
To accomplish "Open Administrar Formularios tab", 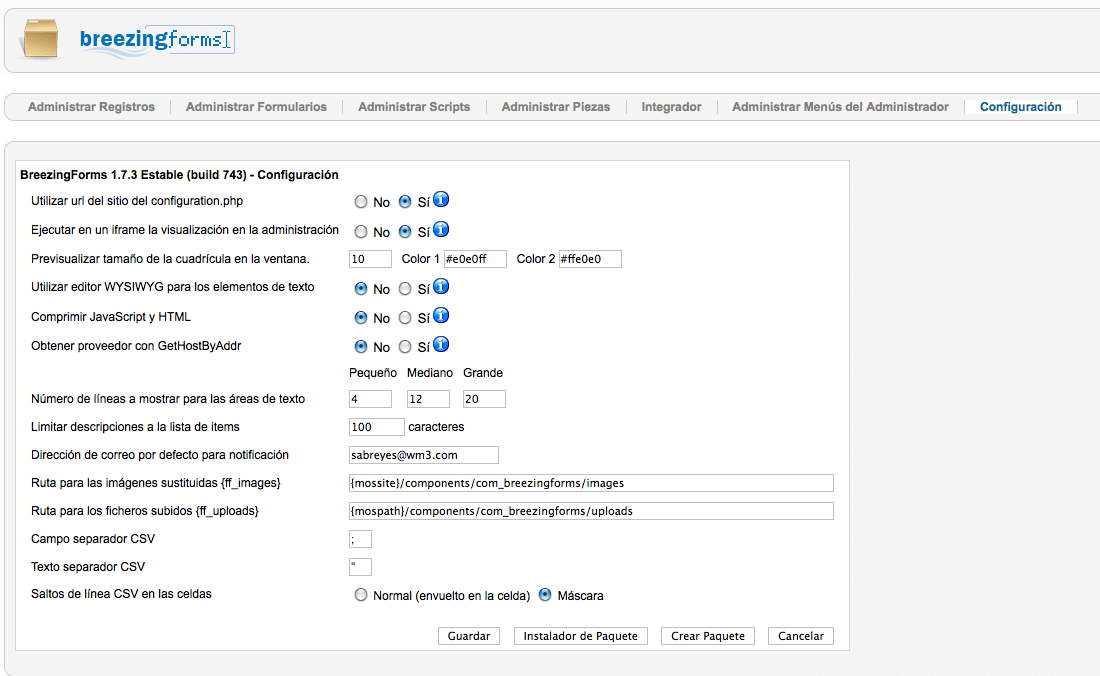I will click(x=256, y=107).
